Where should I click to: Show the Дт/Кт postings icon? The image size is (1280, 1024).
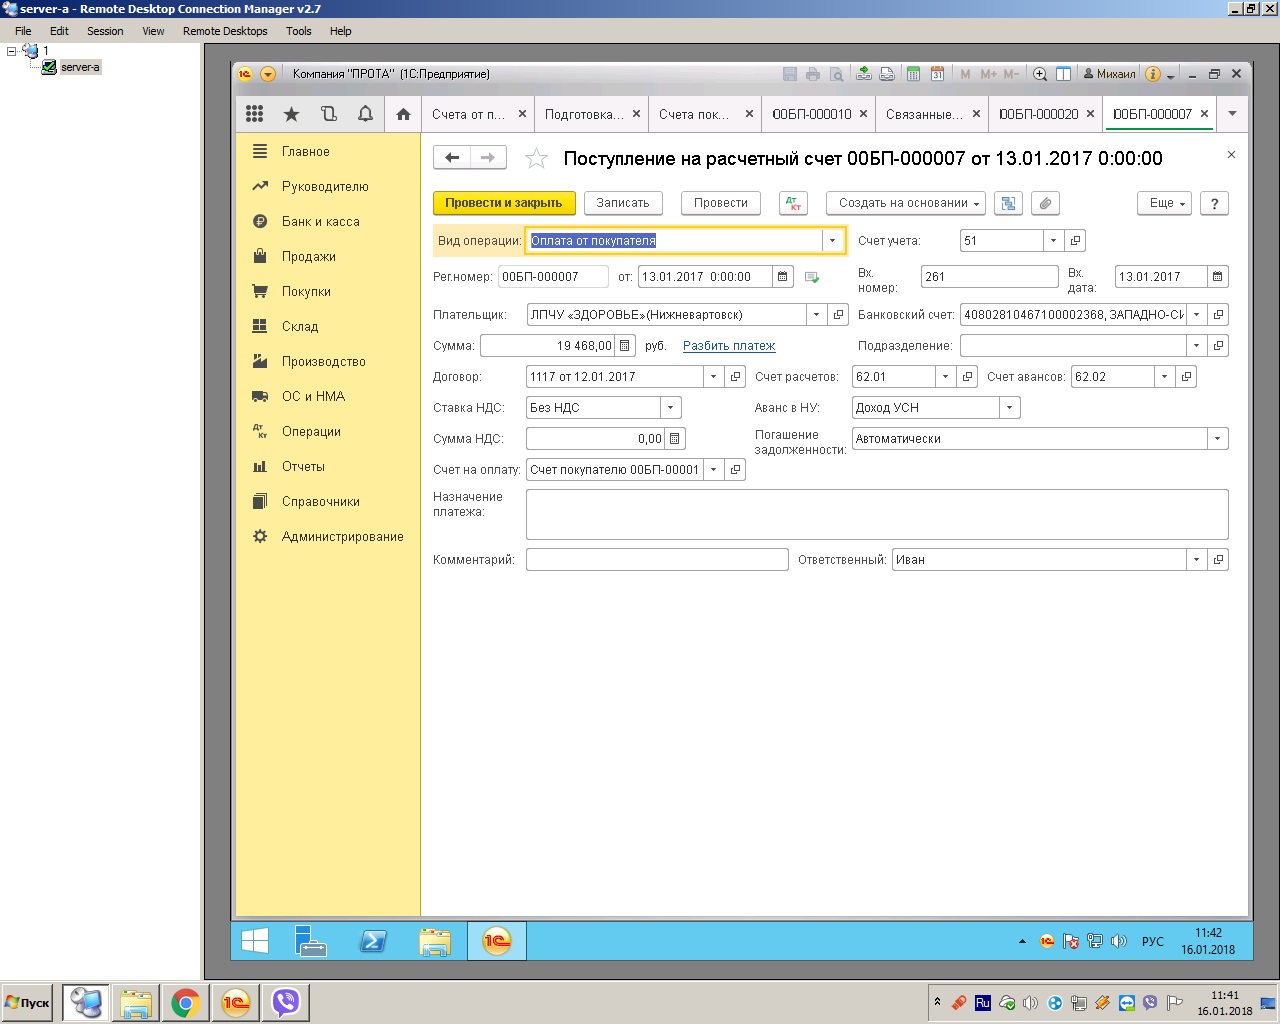(x=793, y=203)
